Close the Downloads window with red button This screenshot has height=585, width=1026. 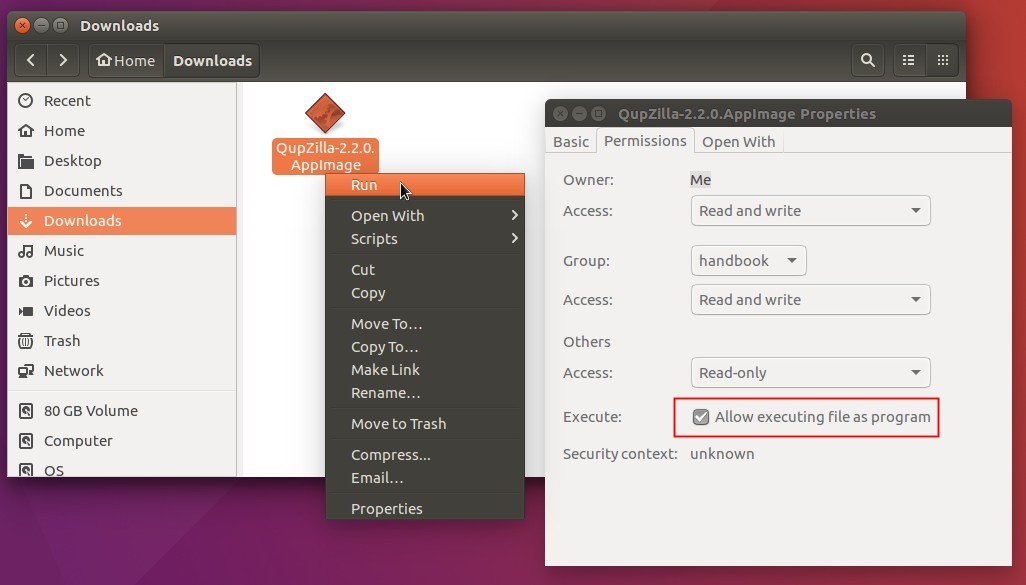22,26
